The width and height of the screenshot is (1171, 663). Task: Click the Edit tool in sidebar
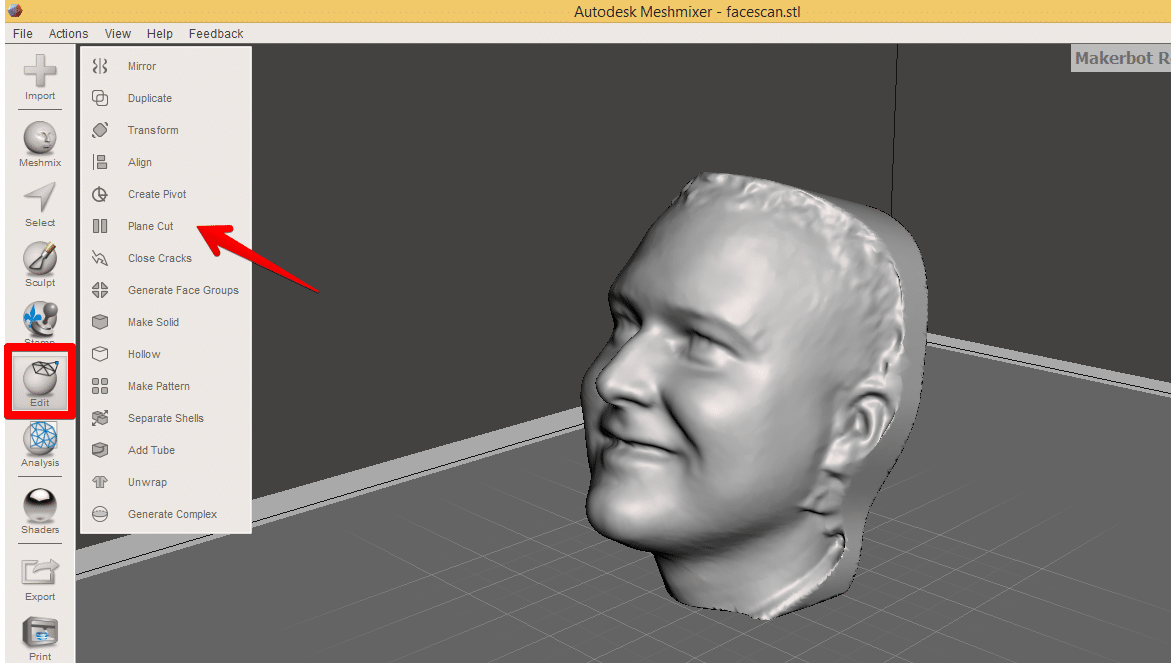[x=40, y=382]
